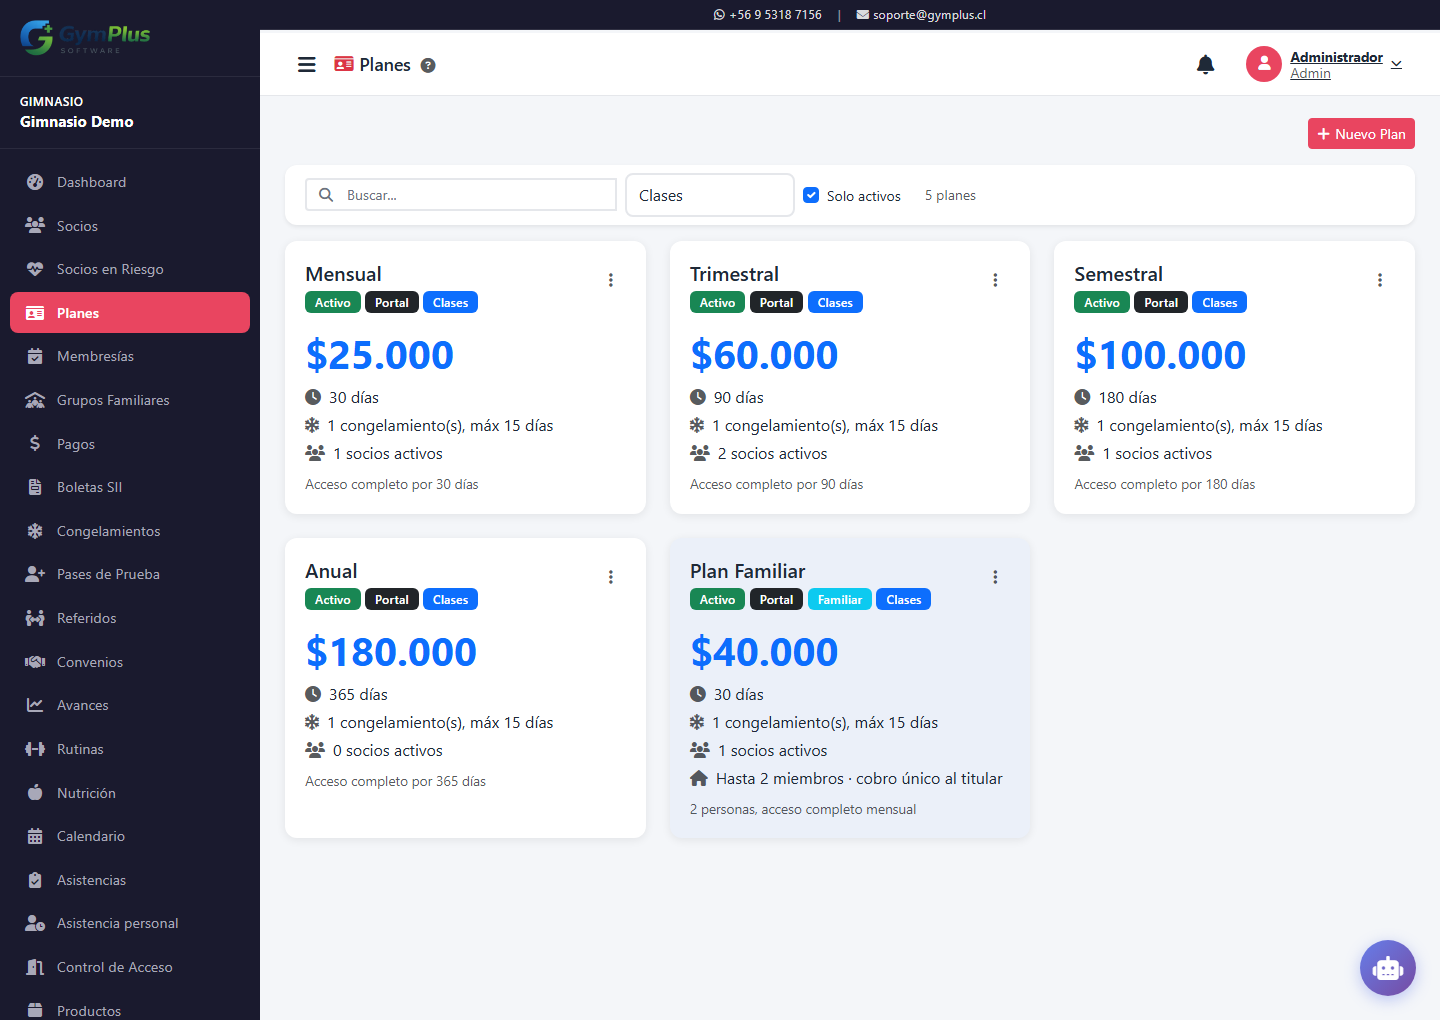The image size is (1440, 1020).
Task: Select Grupos Familiares in the sidebar
Action: pos(130,400)
